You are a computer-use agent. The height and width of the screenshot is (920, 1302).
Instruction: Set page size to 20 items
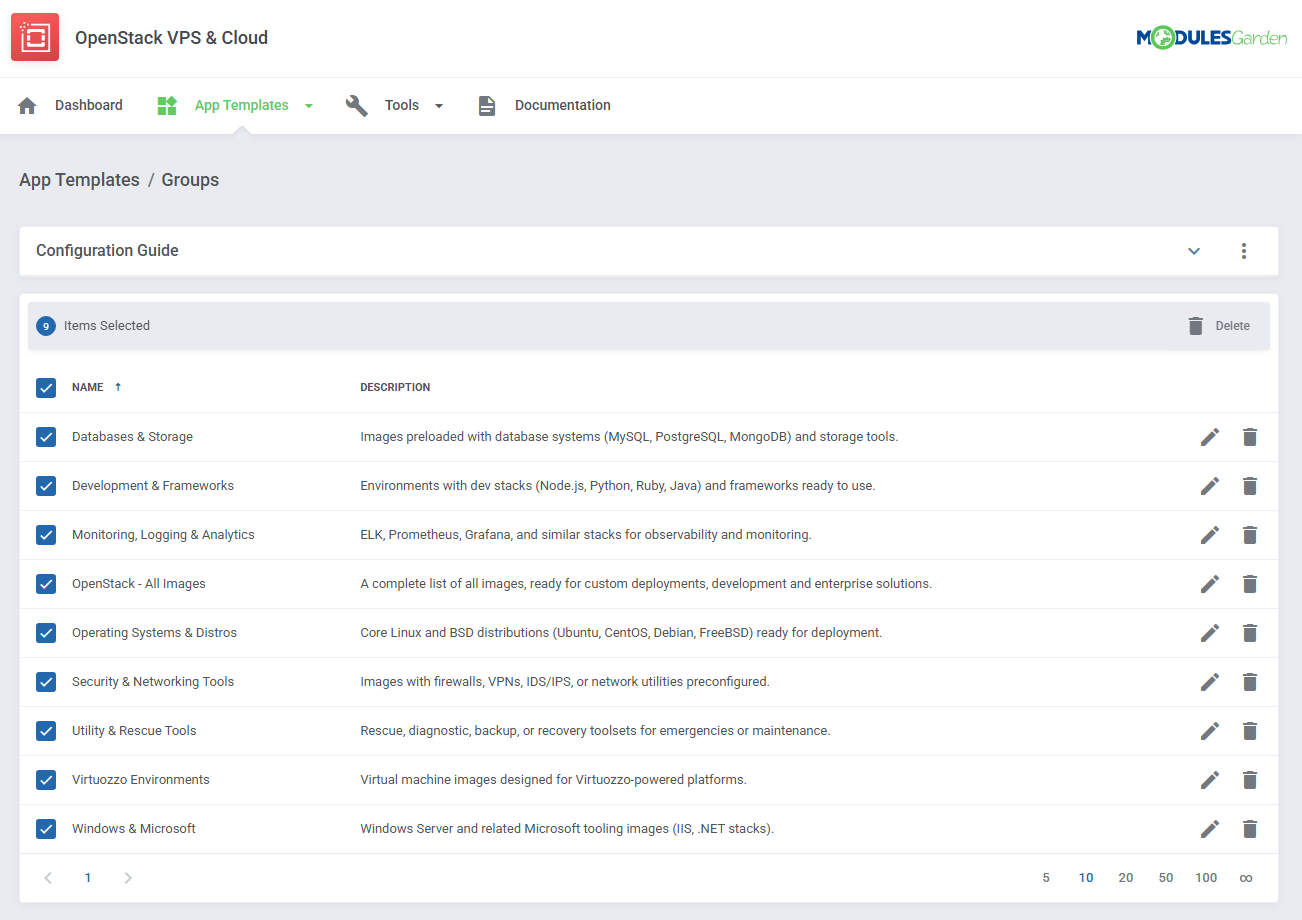pyautogui.click(x=1126, y=878)
